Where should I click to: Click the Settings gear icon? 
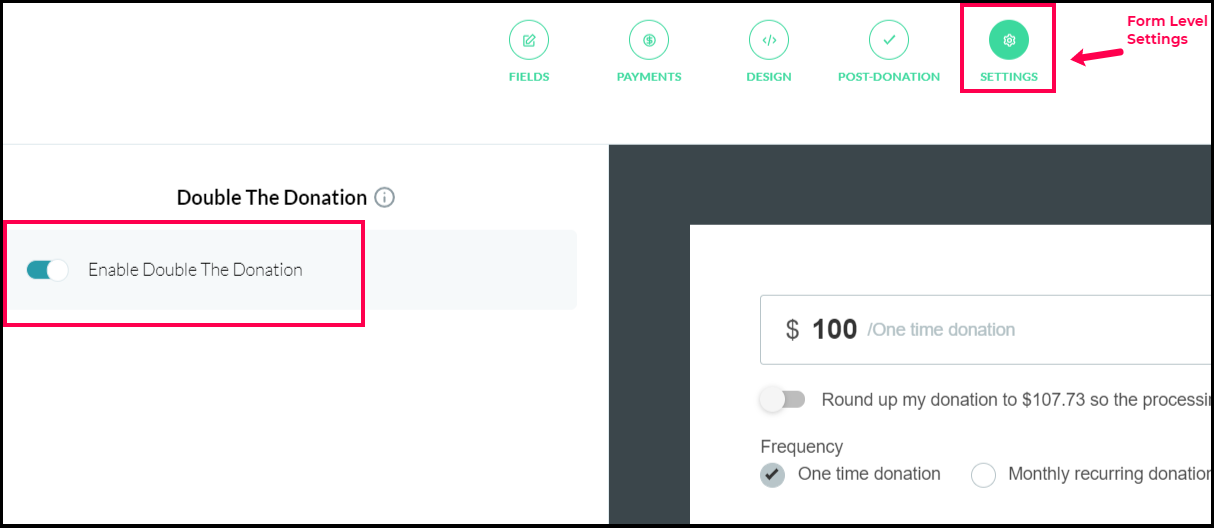(x=1009, y=41)
